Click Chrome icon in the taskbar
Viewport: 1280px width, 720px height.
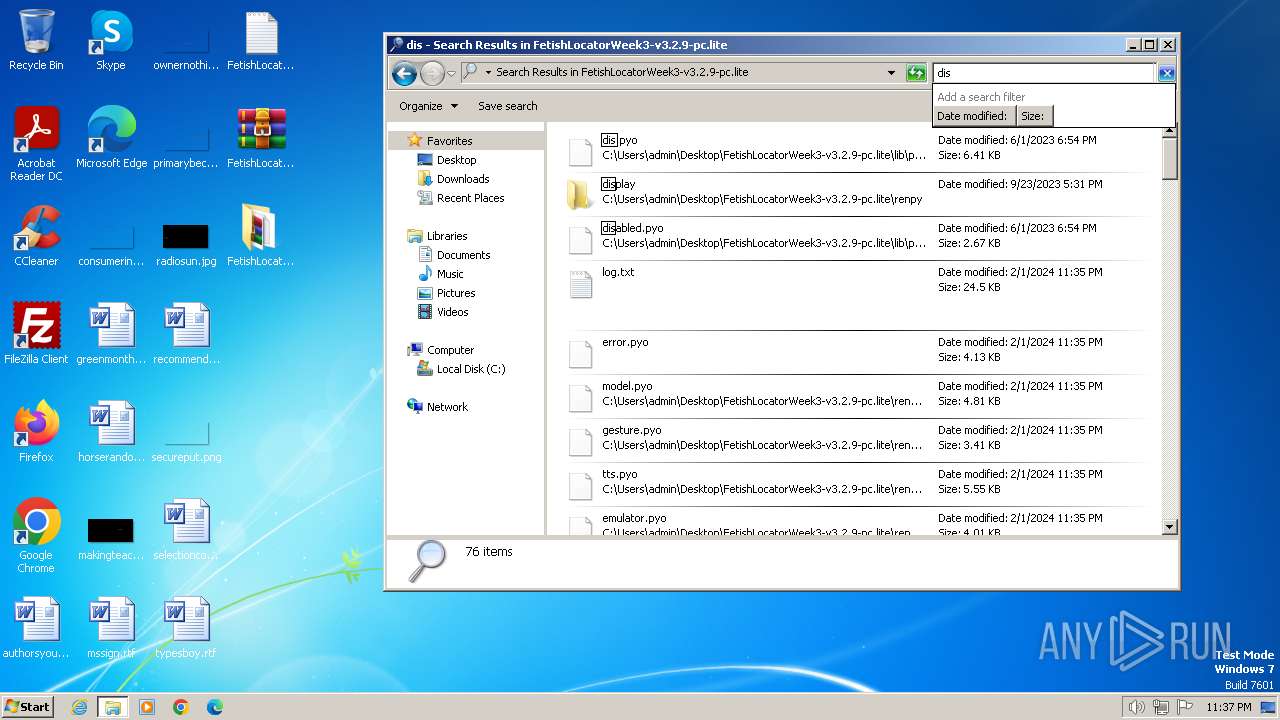[x=181, y=707]
